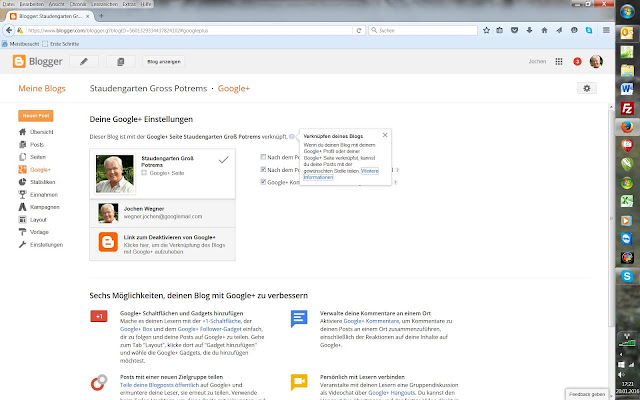This screenshot has height=400, width=640.
Task: Open Word from the Windows taskbar
Action: [627, 89]
